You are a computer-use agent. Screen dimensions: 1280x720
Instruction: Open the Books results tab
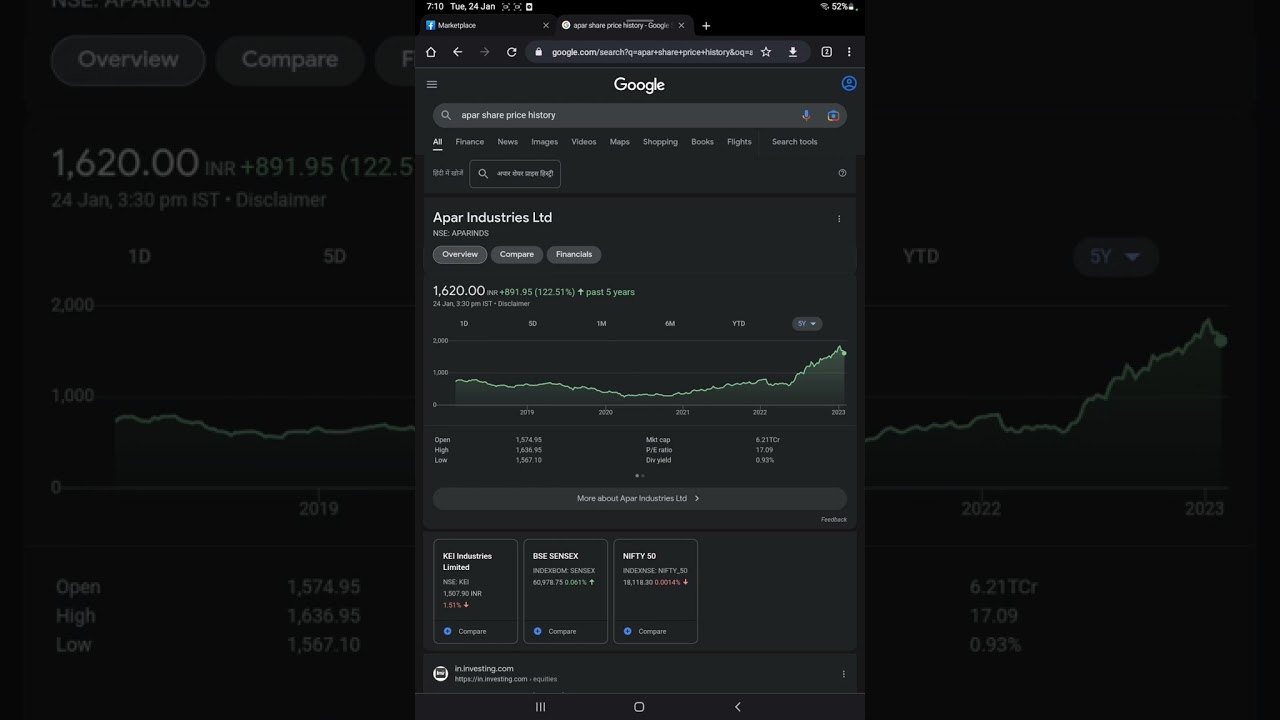(x=703, y=142)
